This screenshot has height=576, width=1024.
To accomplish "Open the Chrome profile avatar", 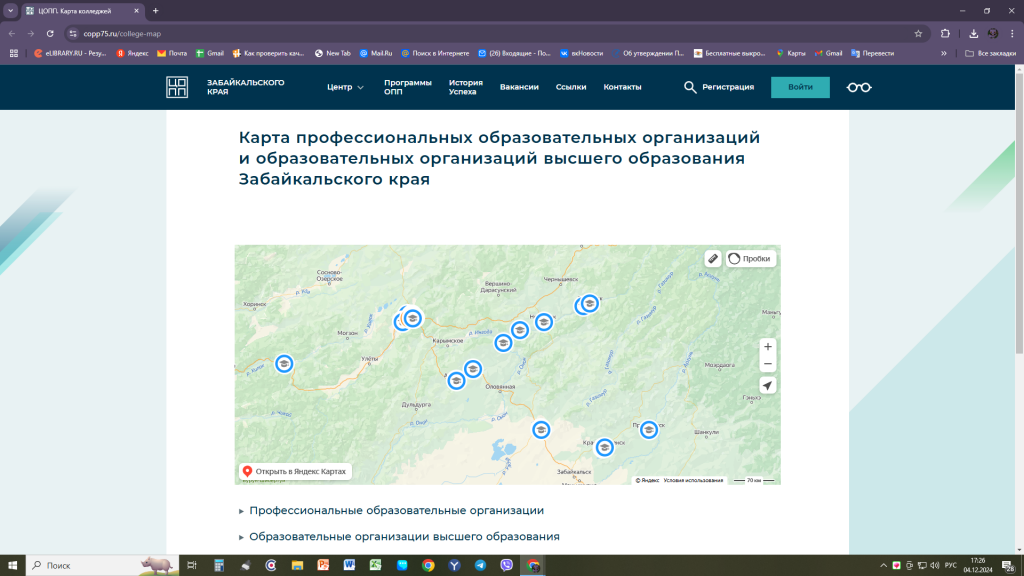I will click(993, 33).
